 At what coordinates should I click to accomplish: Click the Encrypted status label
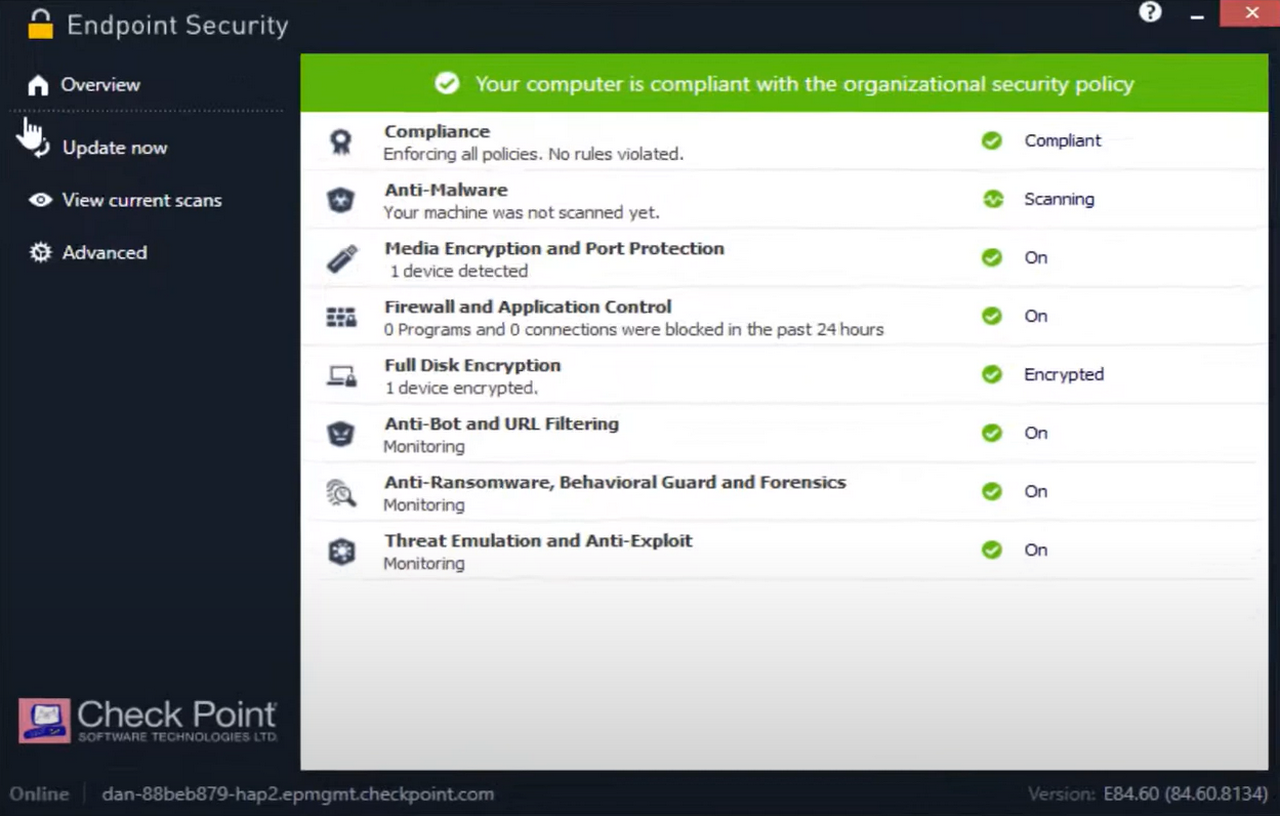click(x=1063, y=374)
